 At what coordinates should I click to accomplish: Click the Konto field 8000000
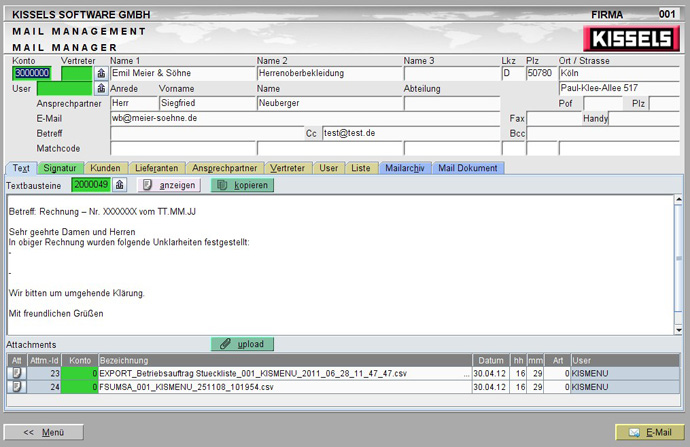pyautogui.click(x=32, y=73)
